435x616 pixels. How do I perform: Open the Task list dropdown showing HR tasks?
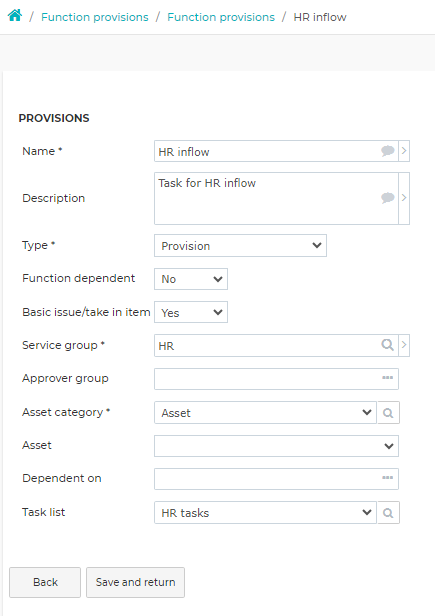(265, 512)
